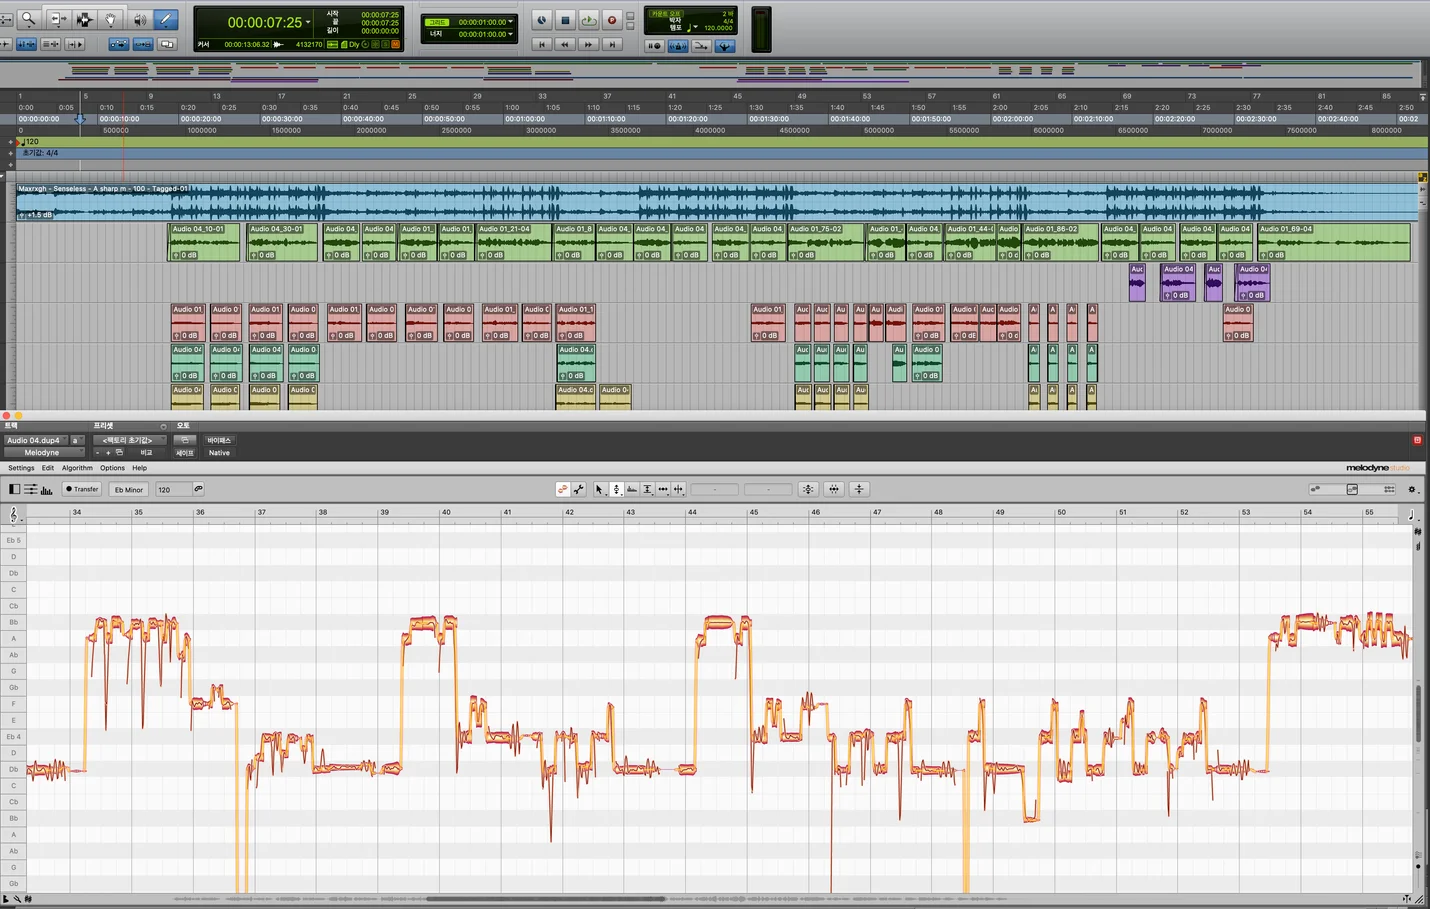Click Melodyne Quantize Time macro button

point(834,489)
